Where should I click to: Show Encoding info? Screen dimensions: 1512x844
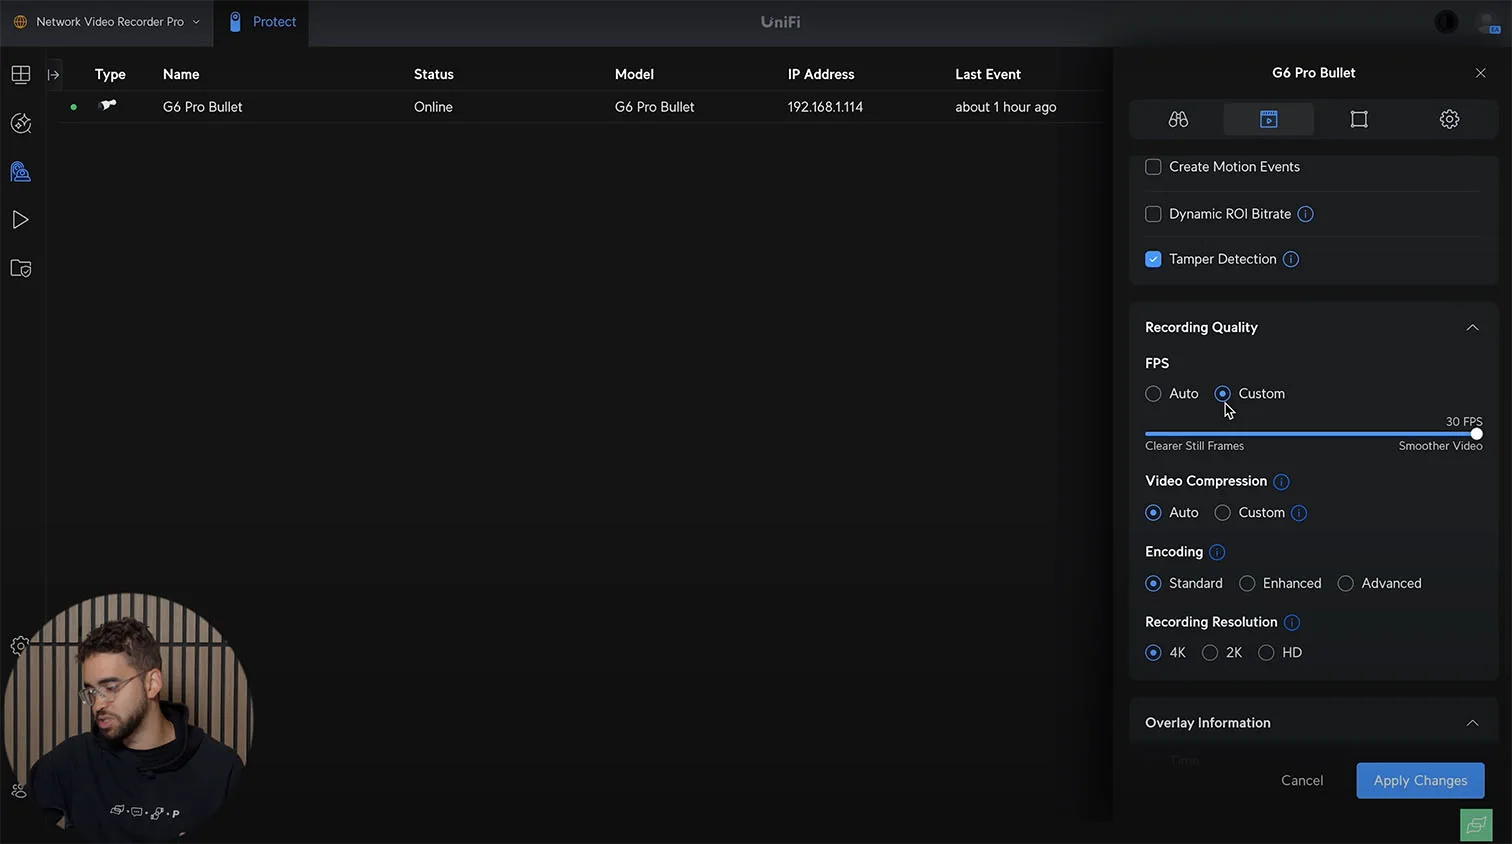click(1217, 552)
